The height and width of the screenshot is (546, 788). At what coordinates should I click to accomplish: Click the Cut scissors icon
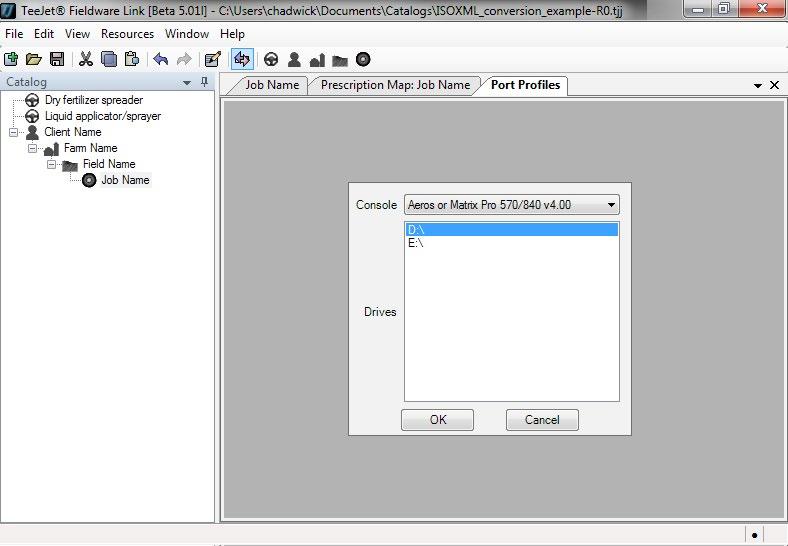[86, 59]
